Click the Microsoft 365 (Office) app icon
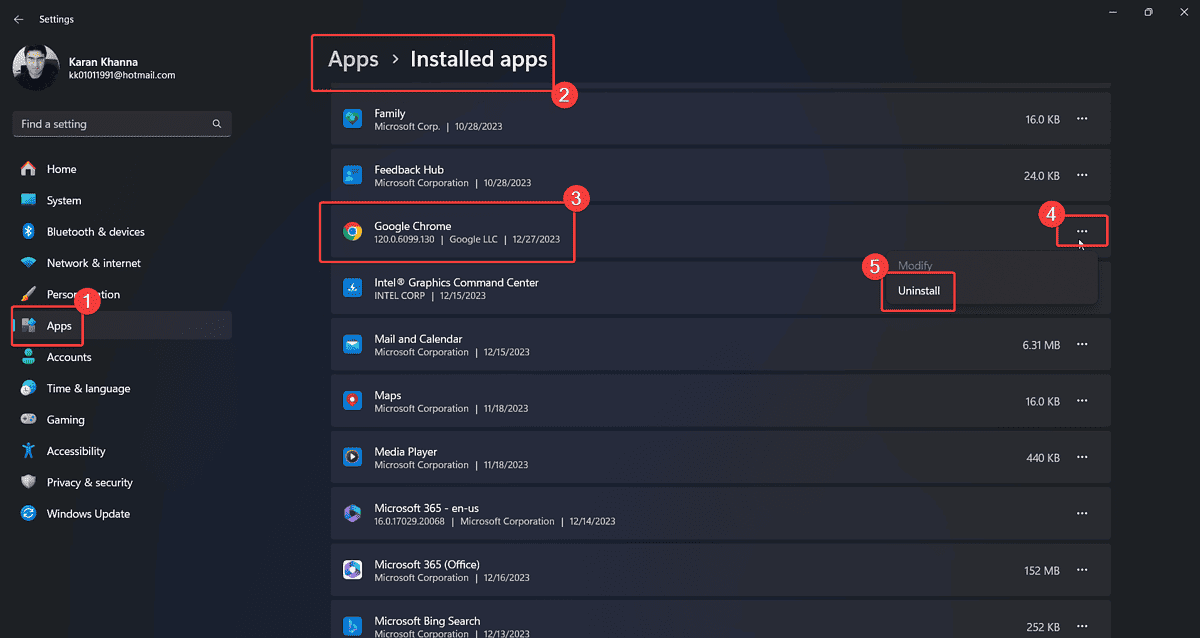1200x638 pixels. coord(352,570)
